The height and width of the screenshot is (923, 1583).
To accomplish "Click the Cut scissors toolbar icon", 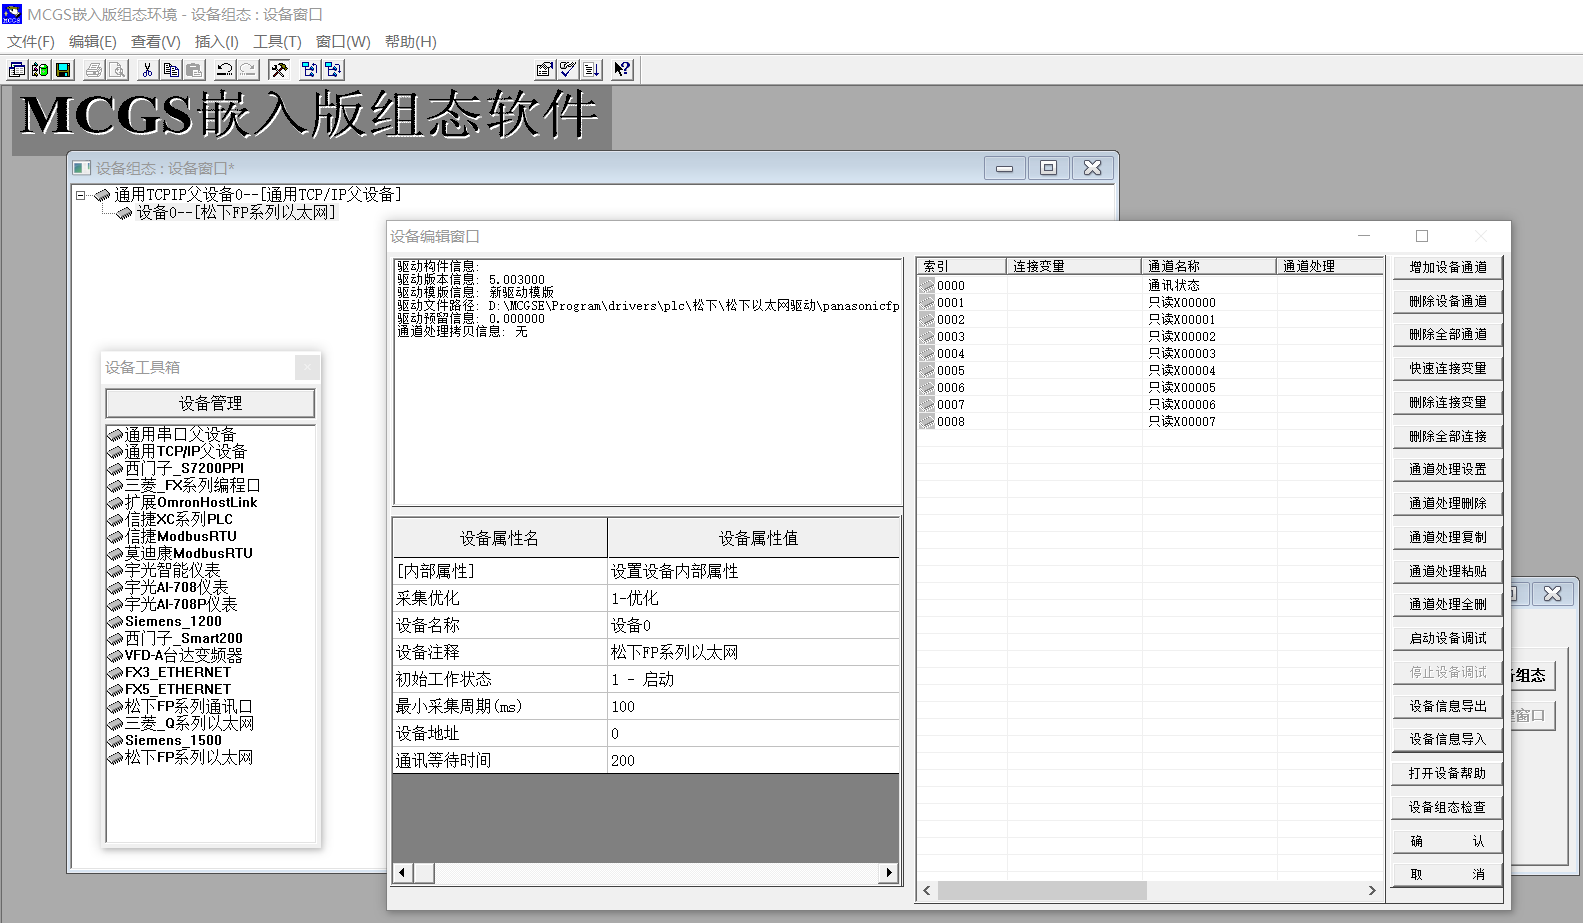I will [x=147, y=70].
